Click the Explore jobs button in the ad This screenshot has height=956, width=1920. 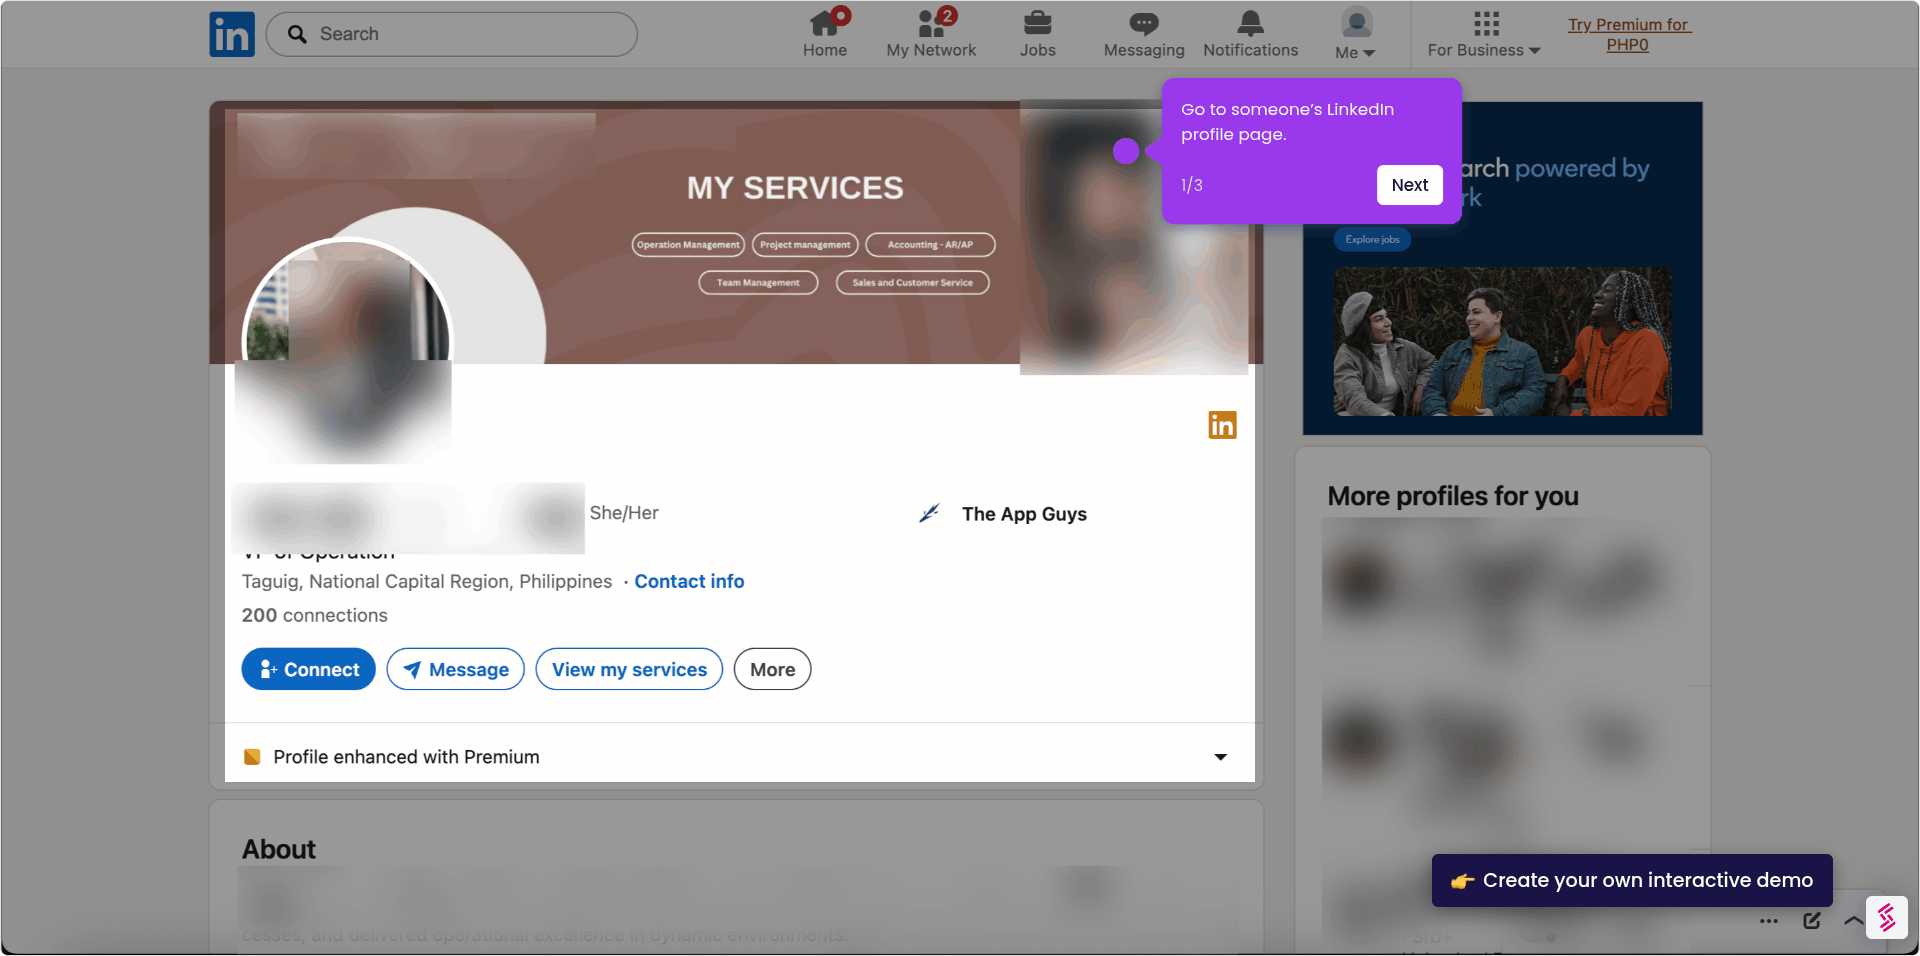click(1372, 240)
